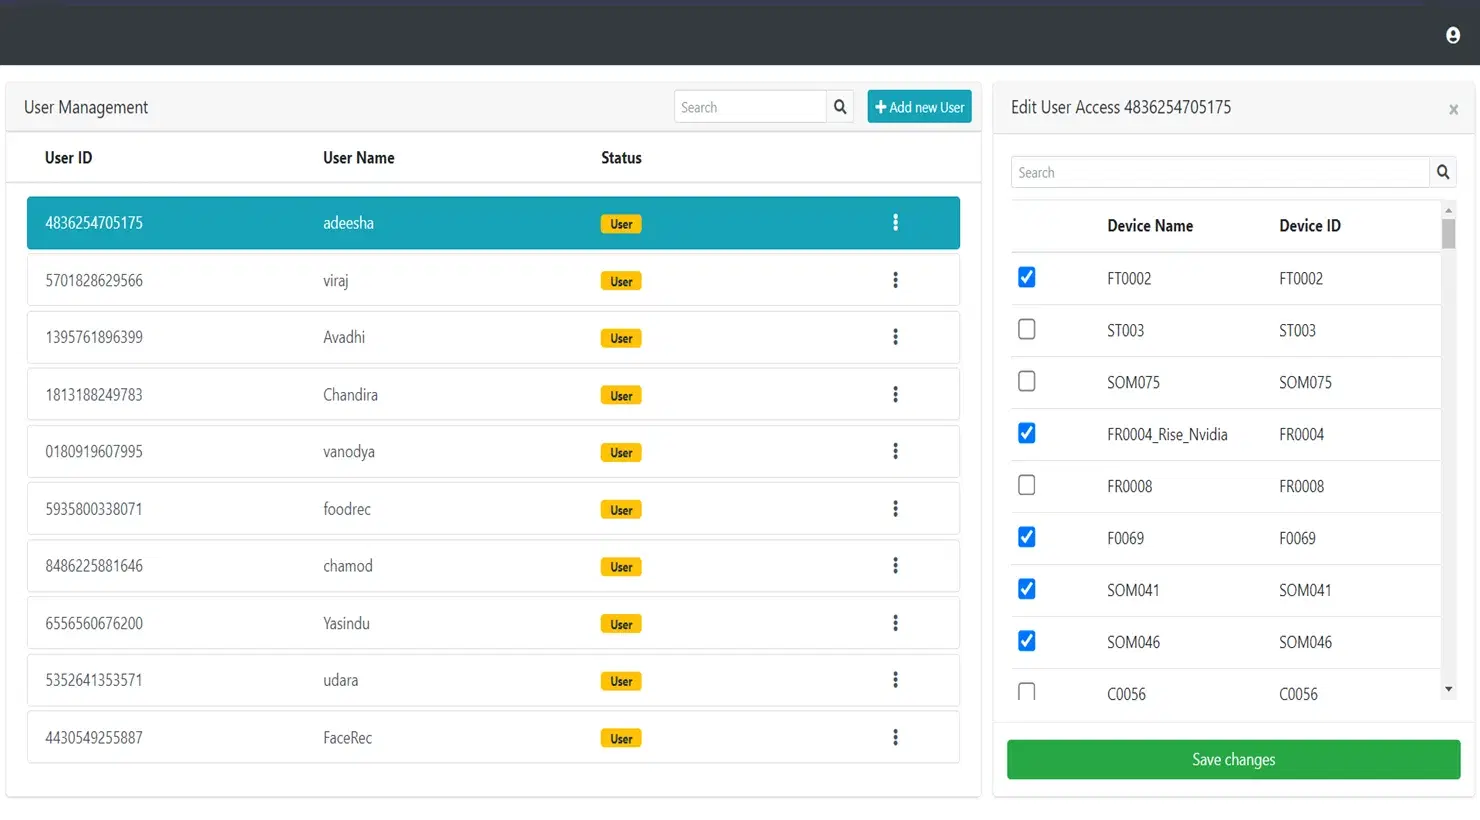Viewport: 1480px width, 820px height.
Task: Click device ID FR0004
Action: pos(1301,434)
